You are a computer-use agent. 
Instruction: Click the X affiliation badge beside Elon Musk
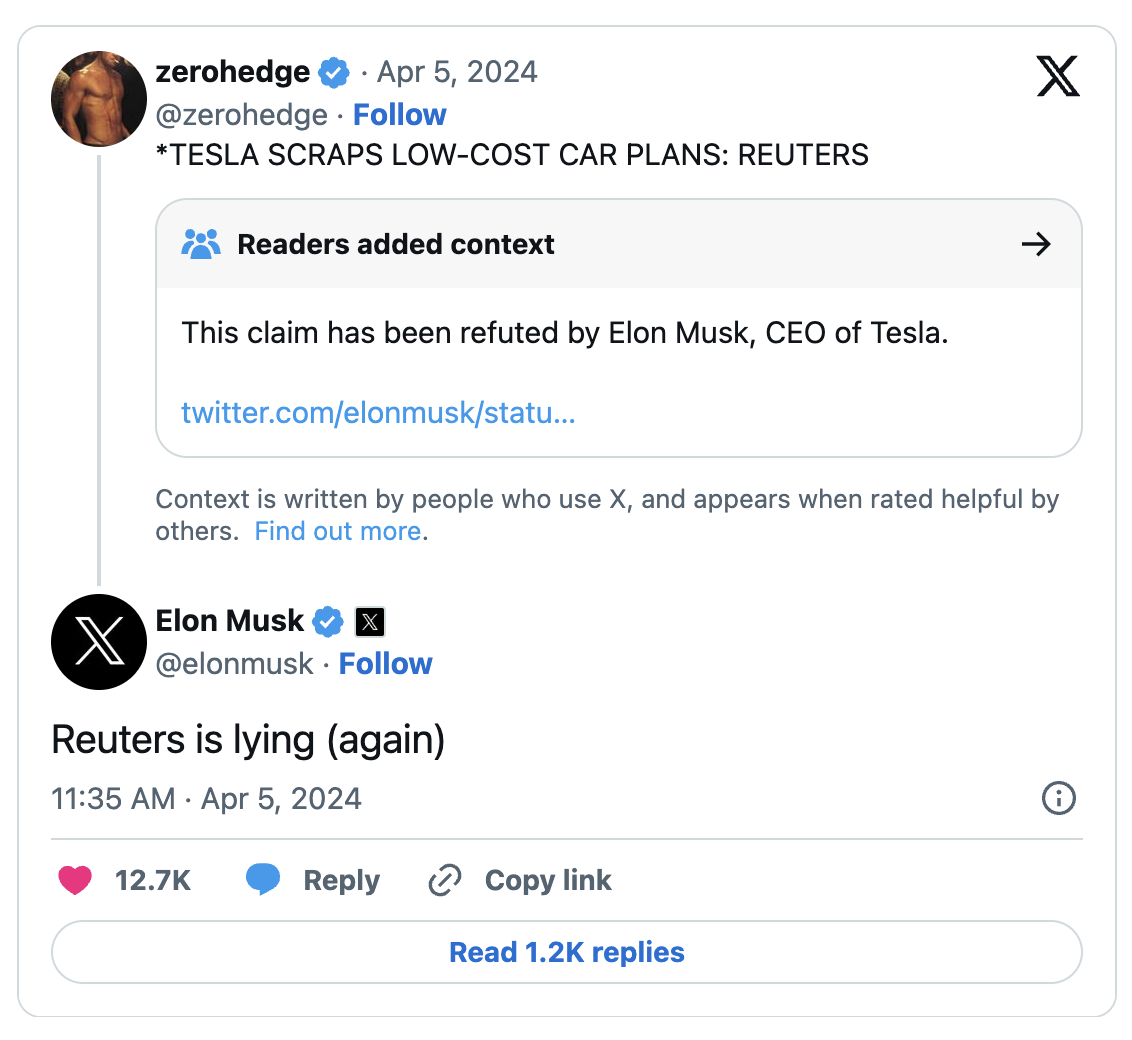click(x=370, y=622)
